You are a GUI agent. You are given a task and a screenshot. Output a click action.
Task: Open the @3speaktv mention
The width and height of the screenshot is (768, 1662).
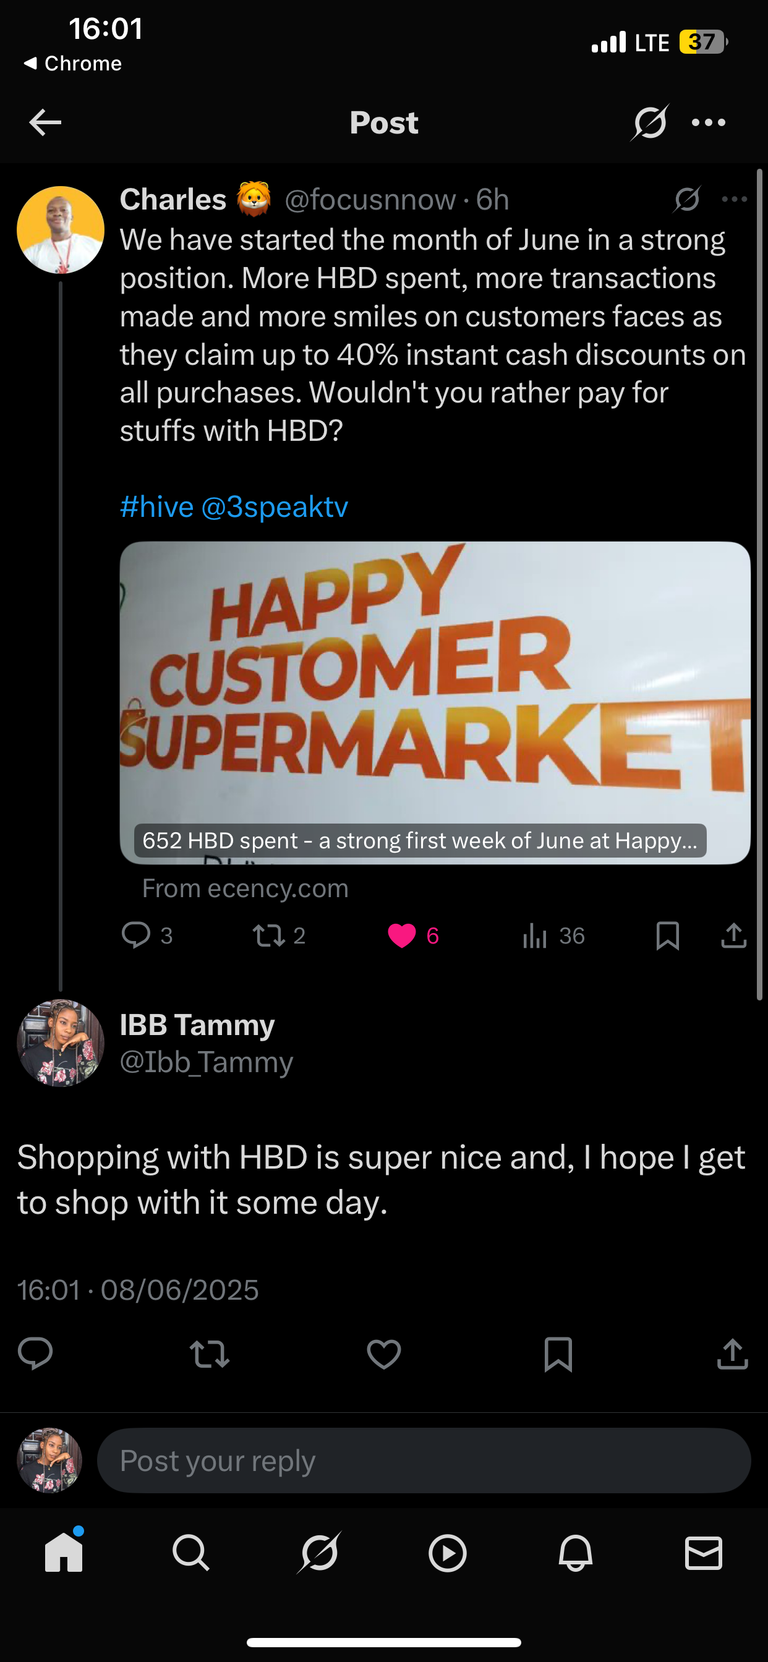[x=275, y=507]
